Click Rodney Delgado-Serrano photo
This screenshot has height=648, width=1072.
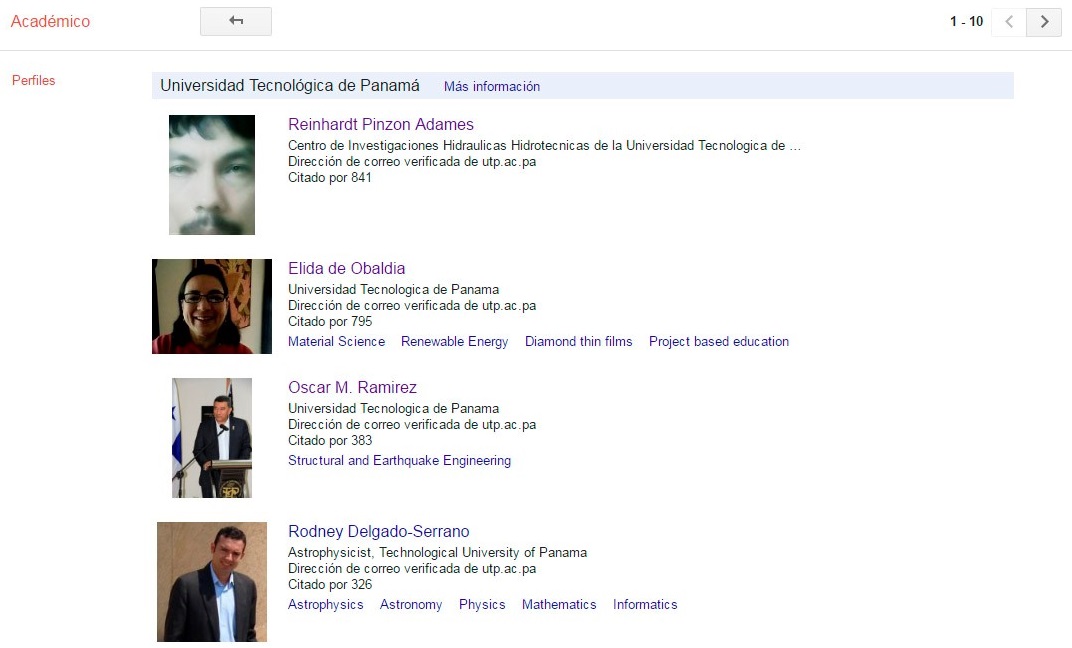212,582
